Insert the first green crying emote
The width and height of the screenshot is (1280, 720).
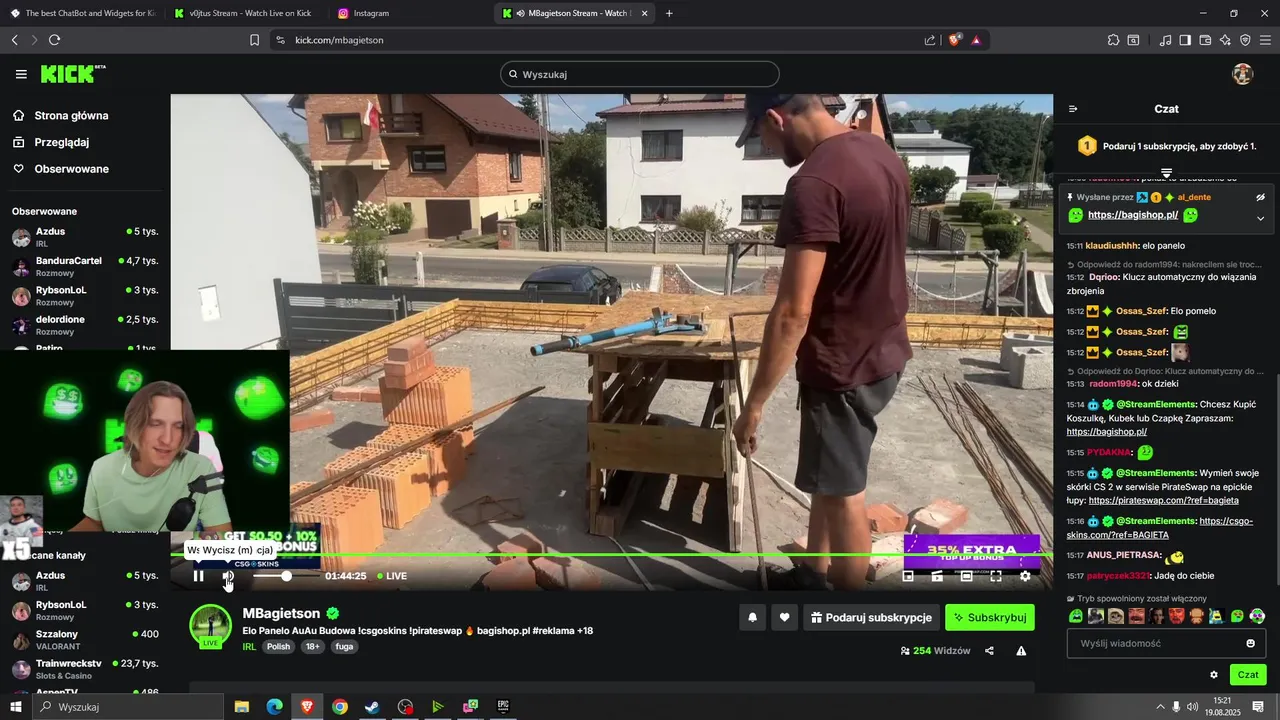pos(1076,616)
